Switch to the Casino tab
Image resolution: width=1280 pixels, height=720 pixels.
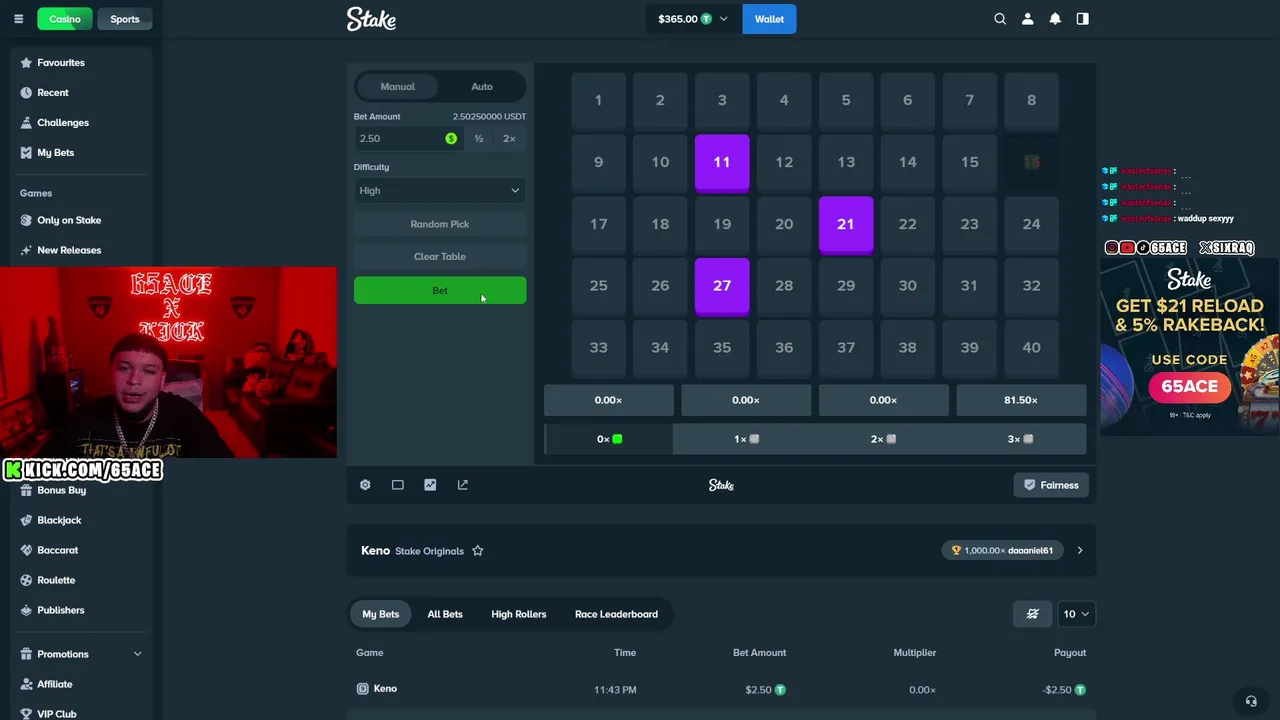65,19
